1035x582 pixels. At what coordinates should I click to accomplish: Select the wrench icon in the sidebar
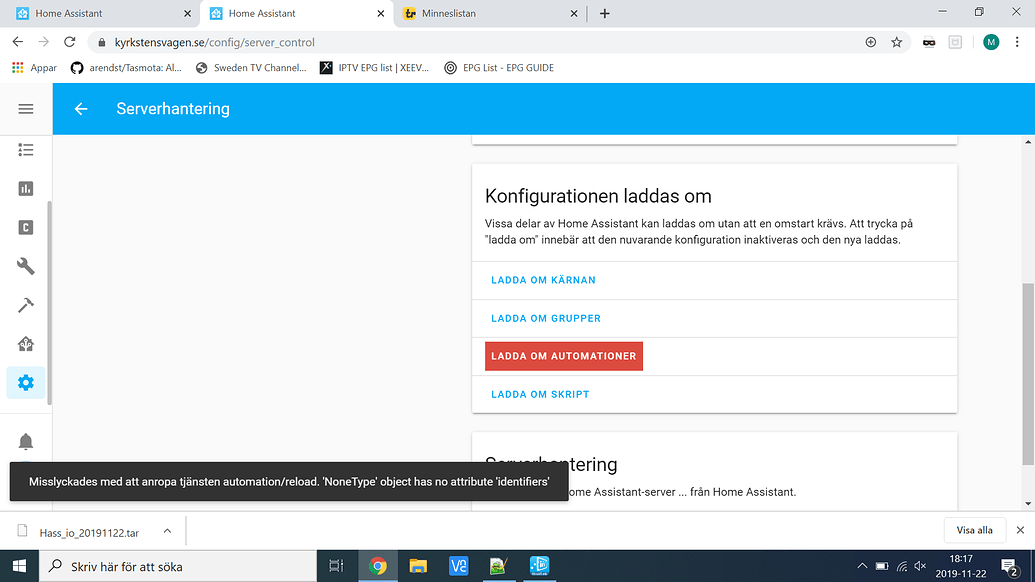pyautogui.click(x=26, y=266)
